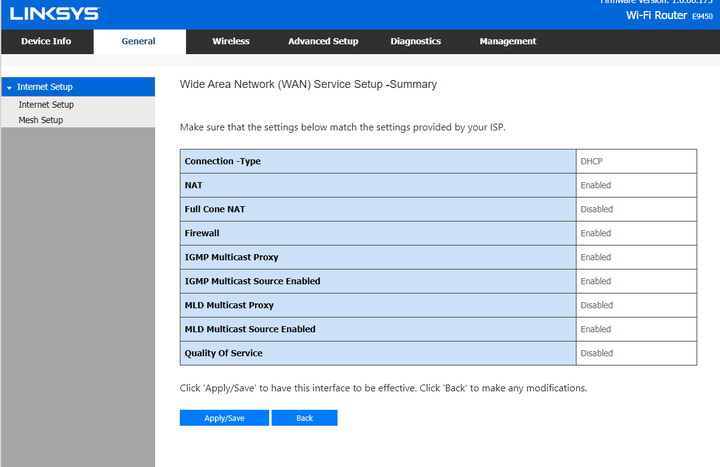Click the Disabled value for Quality Of Service
The height and width of the screenshot is (467, 720).
(x=596, y=353)
